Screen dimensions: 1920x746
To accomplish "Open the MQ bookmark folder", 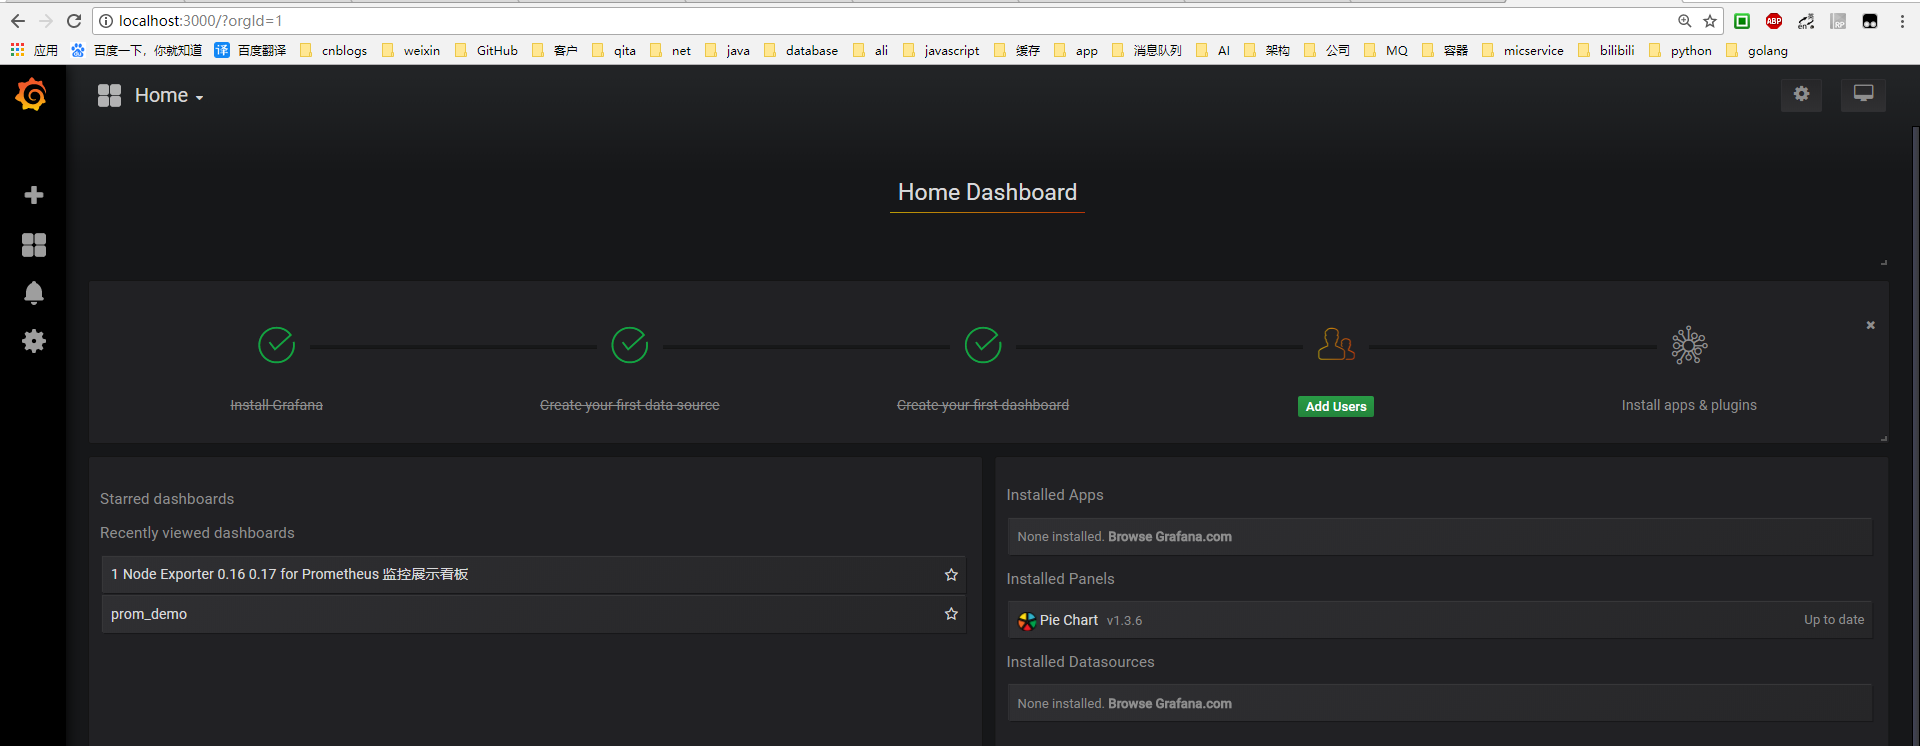I will click(x=1386, y=50).
